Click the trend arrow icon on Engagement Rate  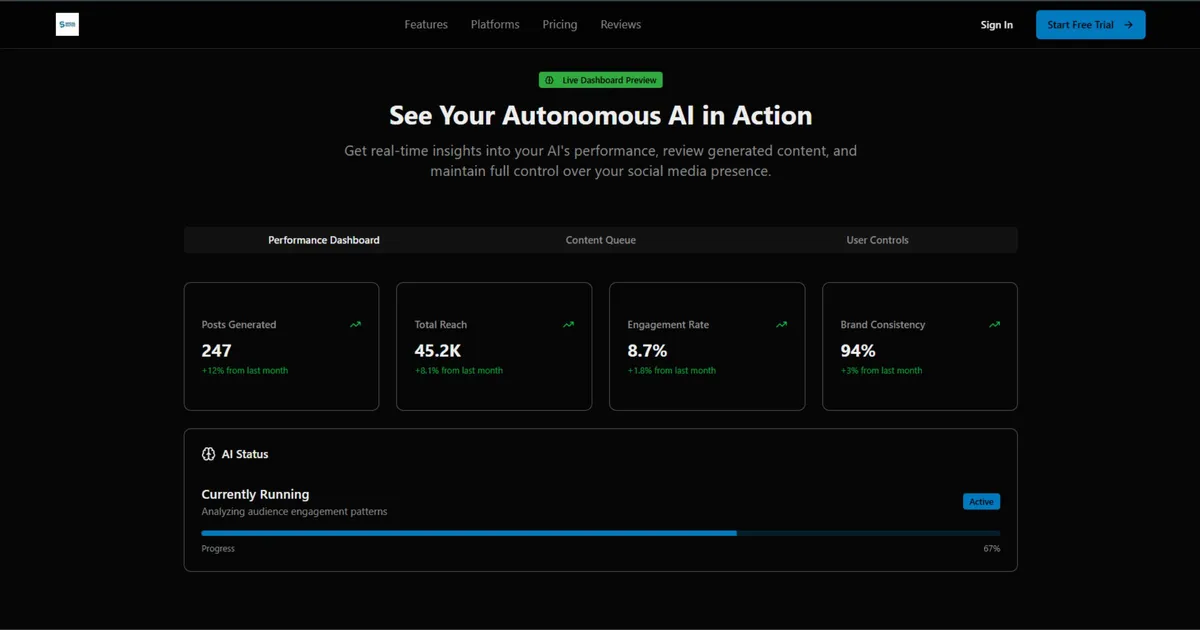(x=781, y=325)
